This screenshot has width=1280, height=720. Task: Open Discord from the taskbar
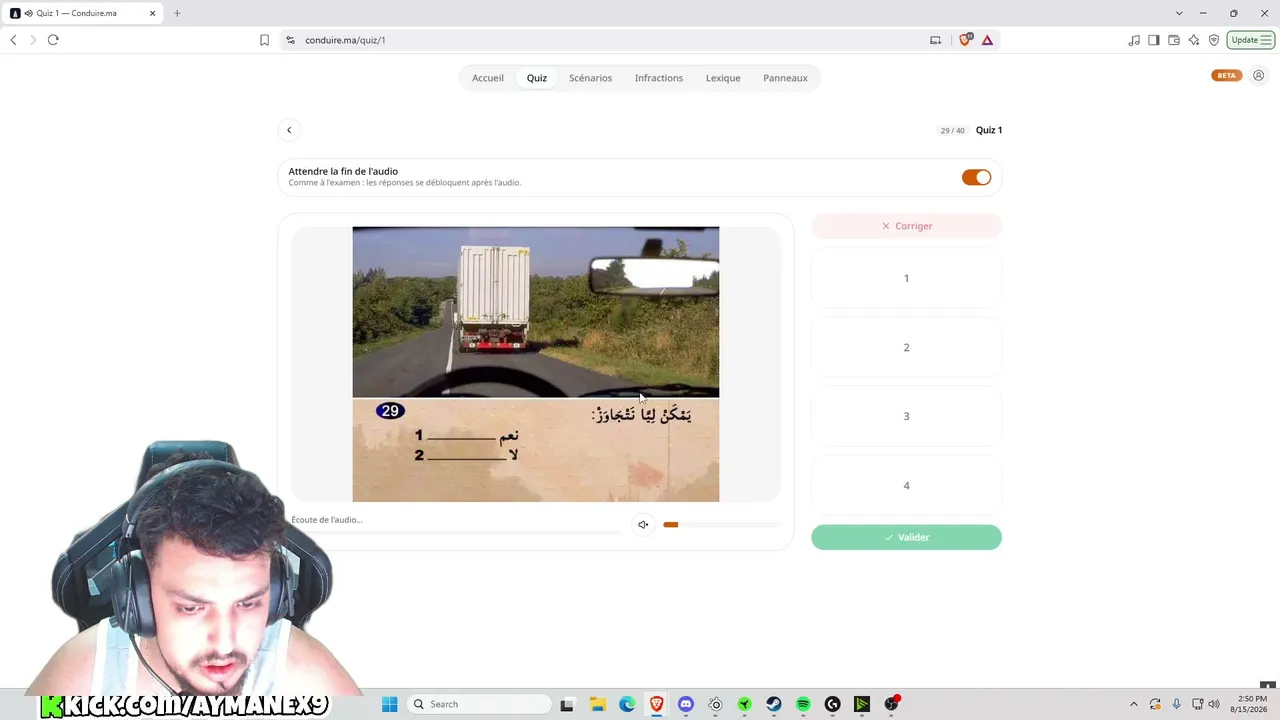click(686, 704)
